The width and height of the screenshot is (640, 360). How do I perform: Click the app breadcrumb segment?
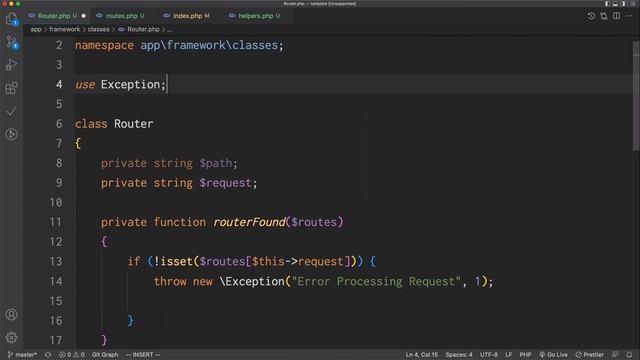36,29
